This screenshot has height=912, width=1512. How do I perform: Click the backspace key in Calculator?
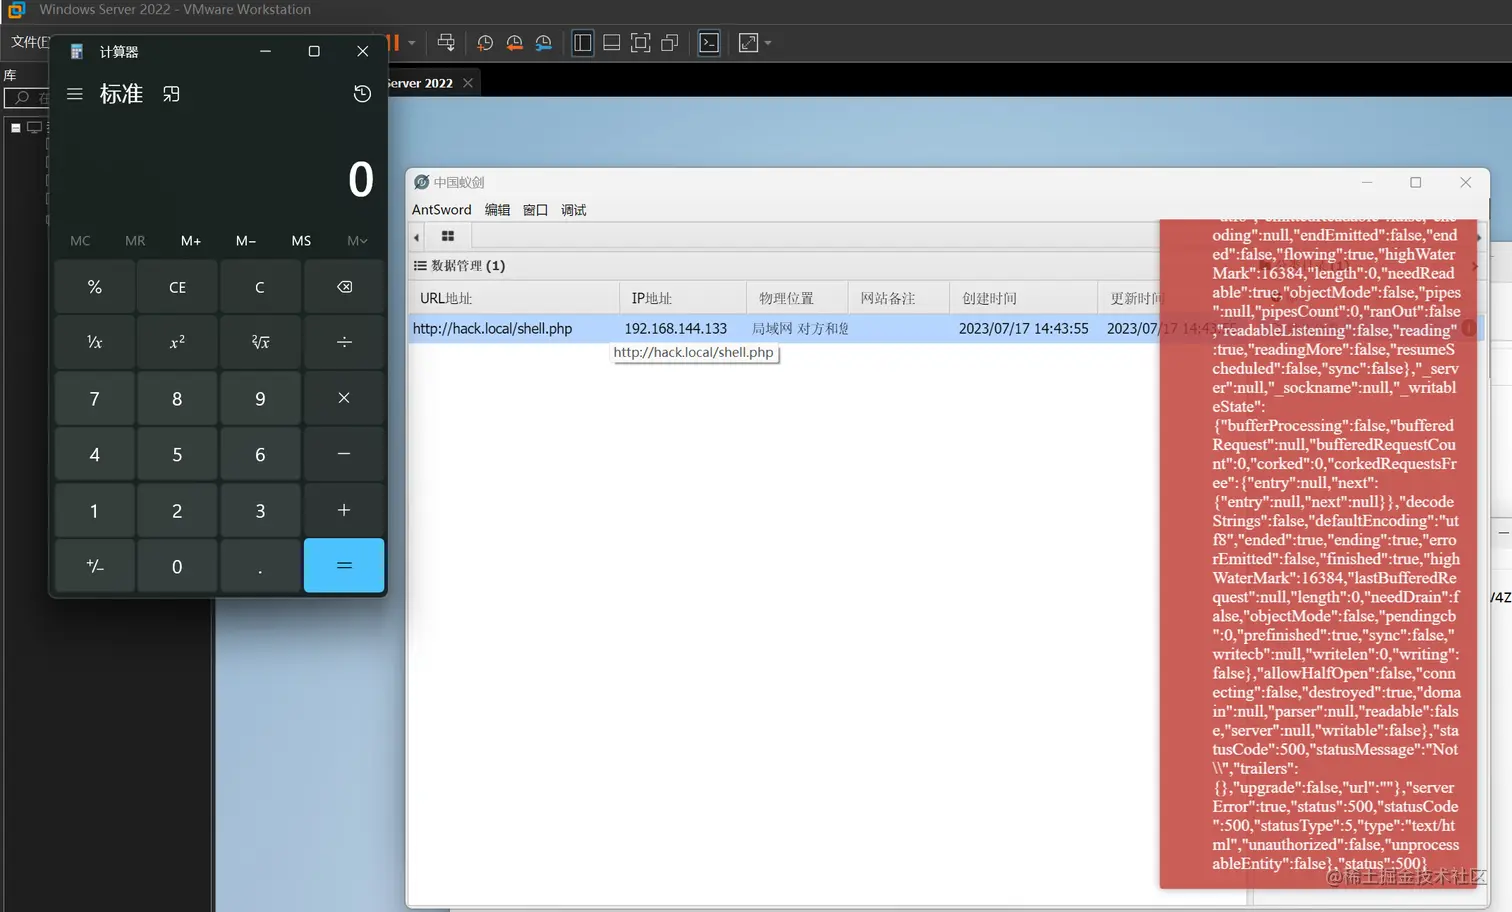pos(344,287)
